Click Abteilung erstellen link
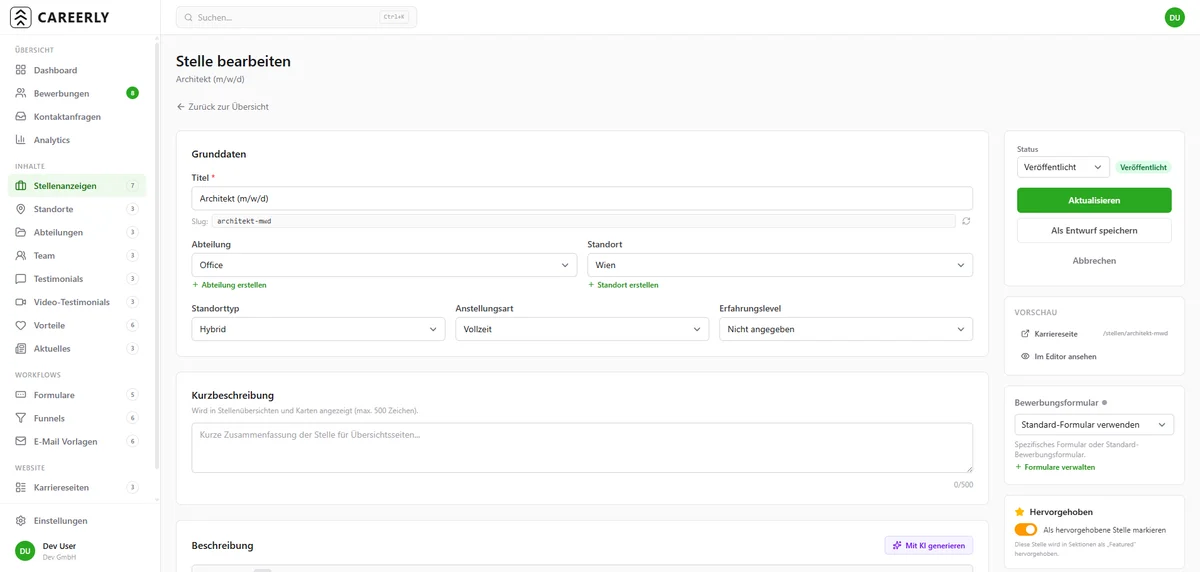Image resolution: width=1200 pixels, height=572 pixels. [229, 285]
